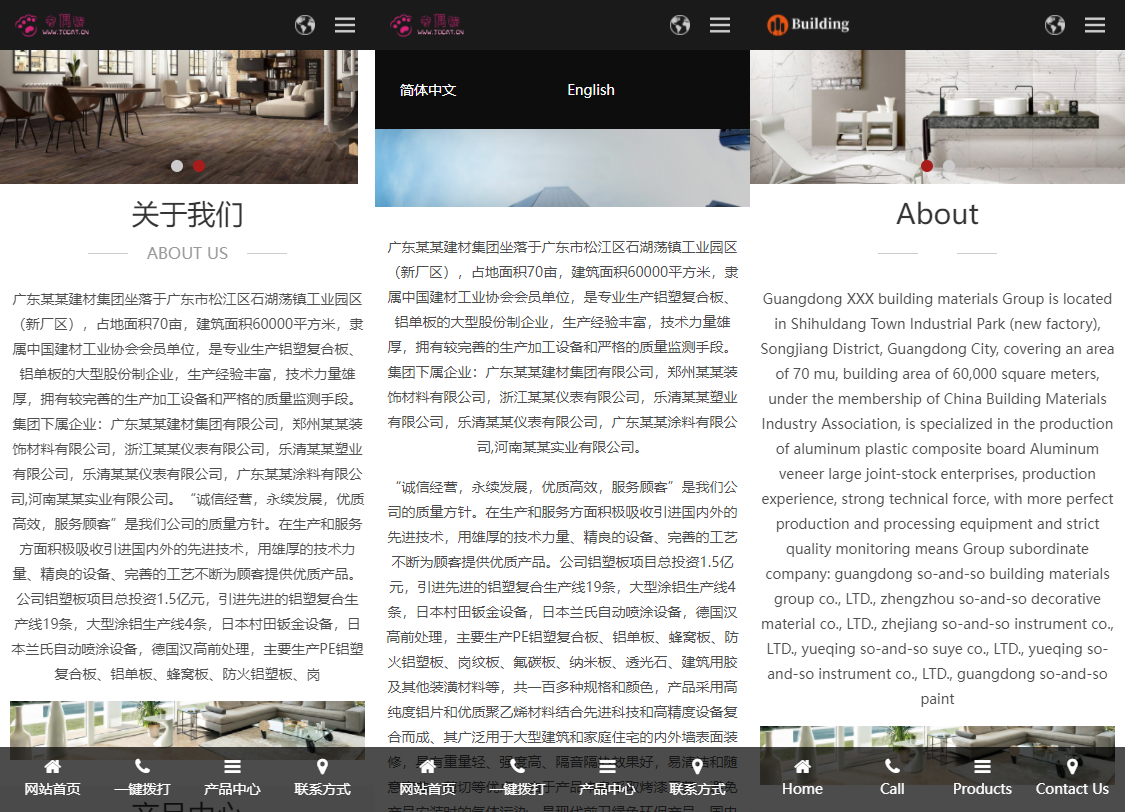Image resolution: width=1125 pixels, height=812 pixels.
Task: Click the TOCAT paw logo in middle panel
Action: tap(428, 25)
